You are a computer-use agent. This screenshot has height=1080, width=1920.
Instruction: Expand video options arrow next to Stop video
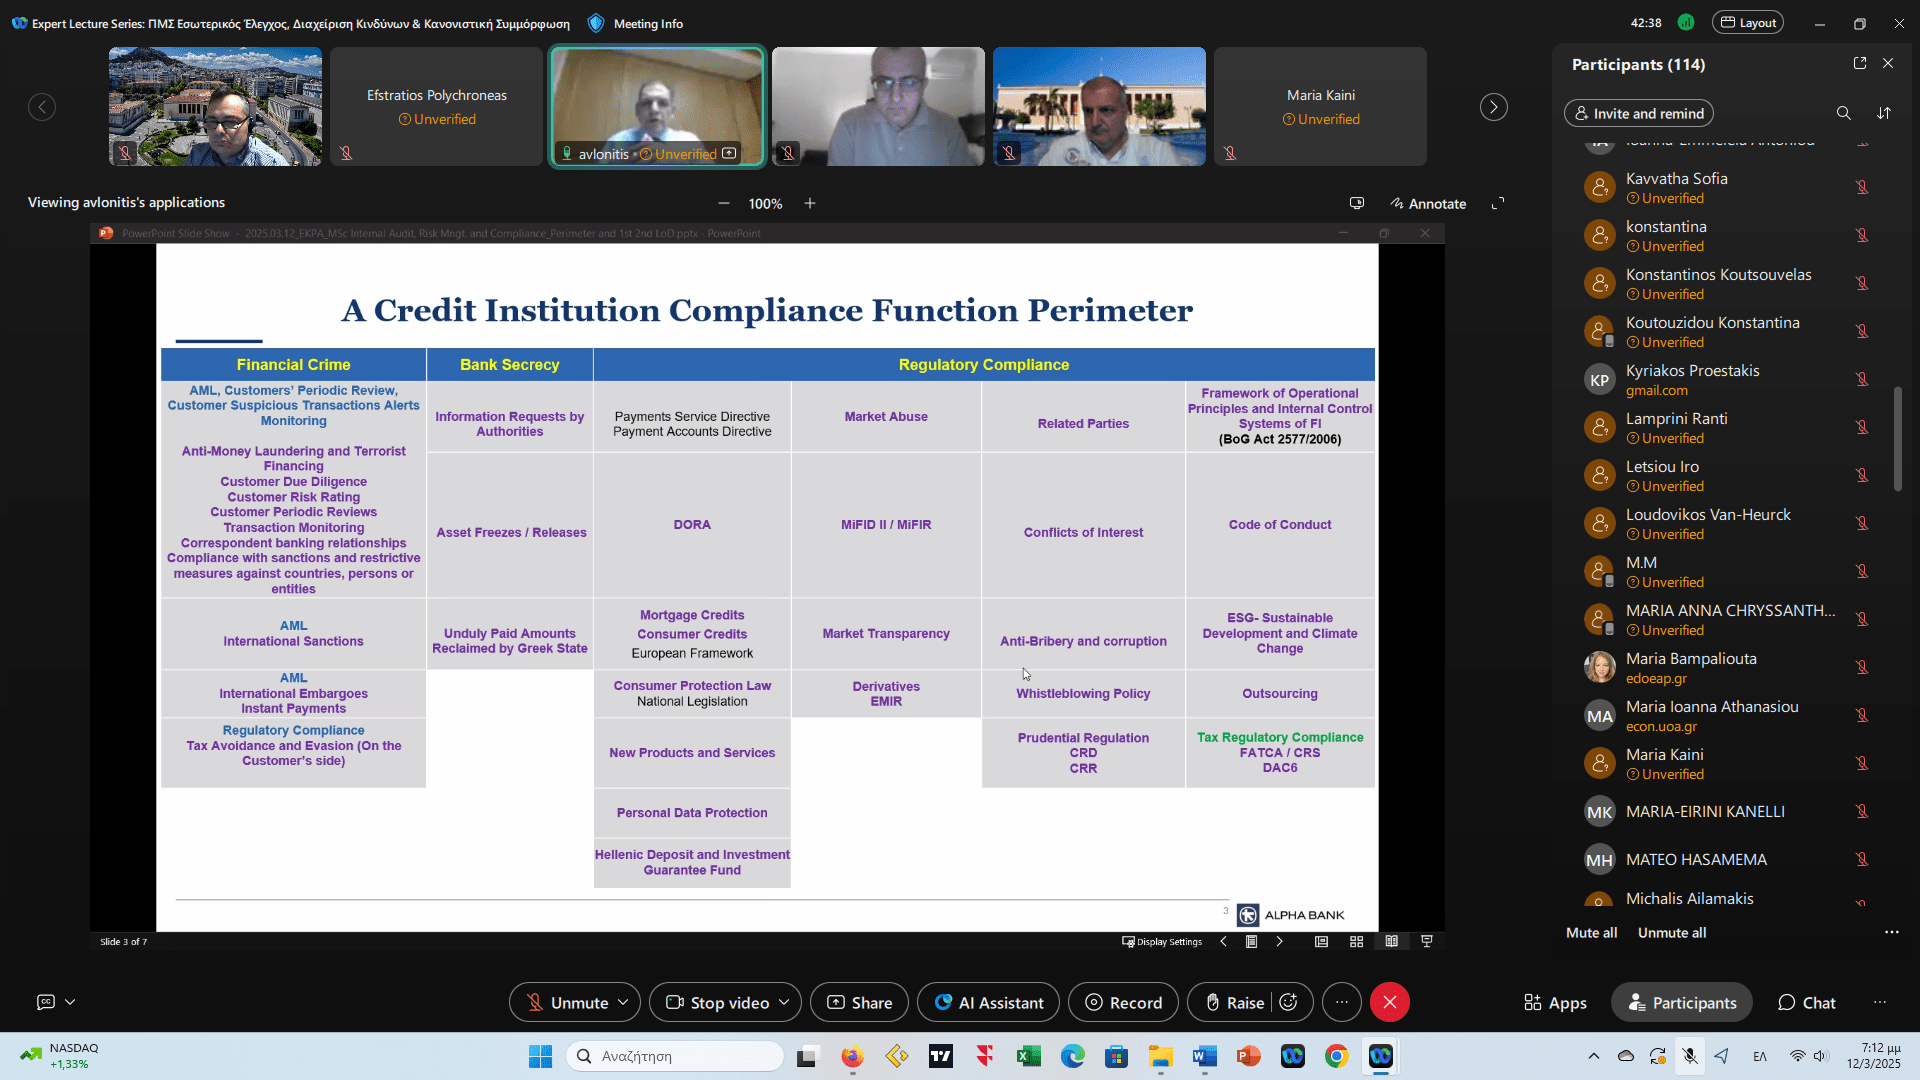point(784,1002)
